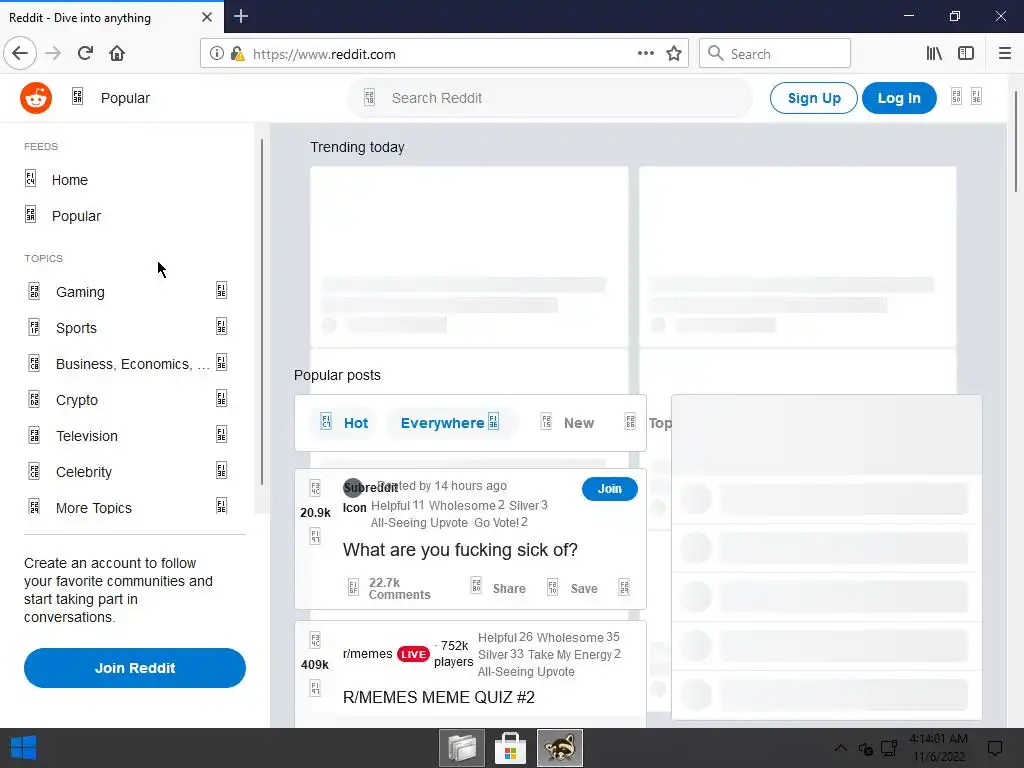Open the browser Library icon
Screen dimensions: 1024x768
934,54
